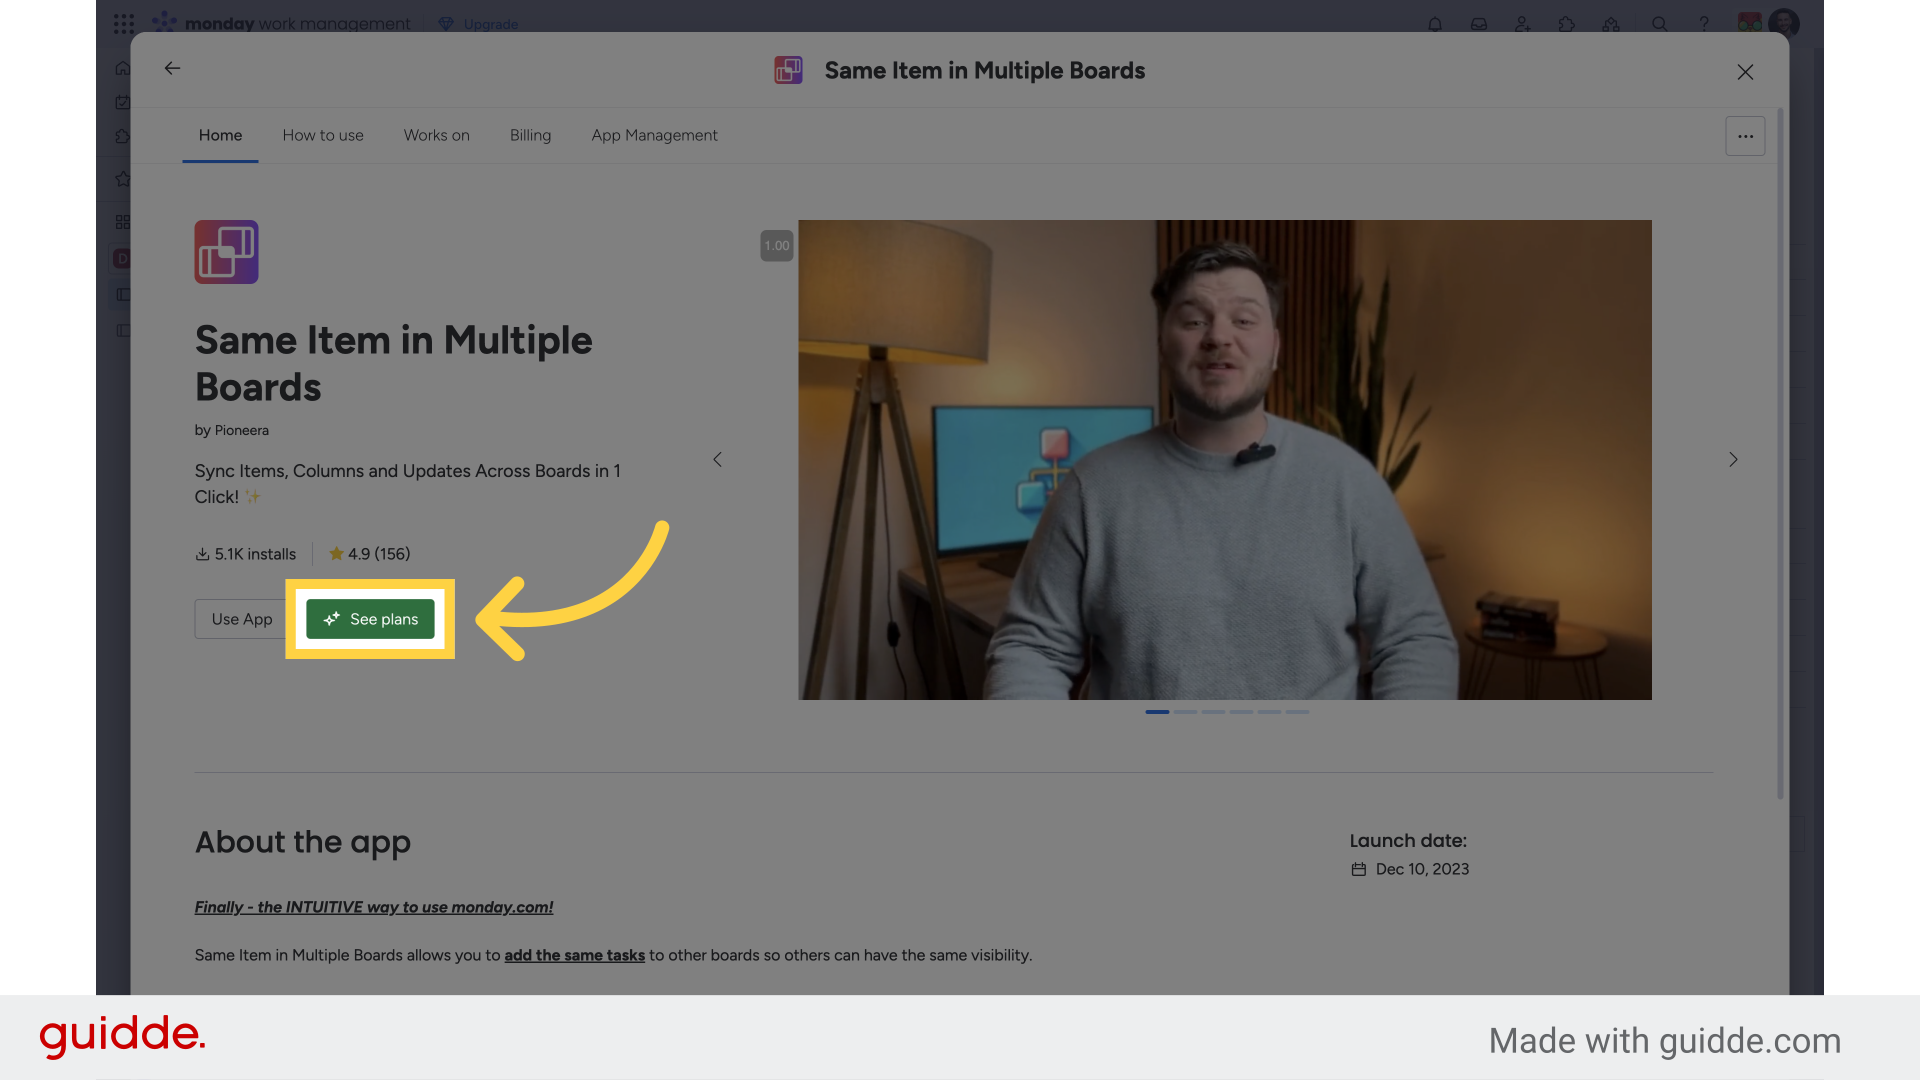This screenshot has width=1920, height=1080.
Task: Open the workspaces grid icon in the sidebar
Action: (123, 222)
